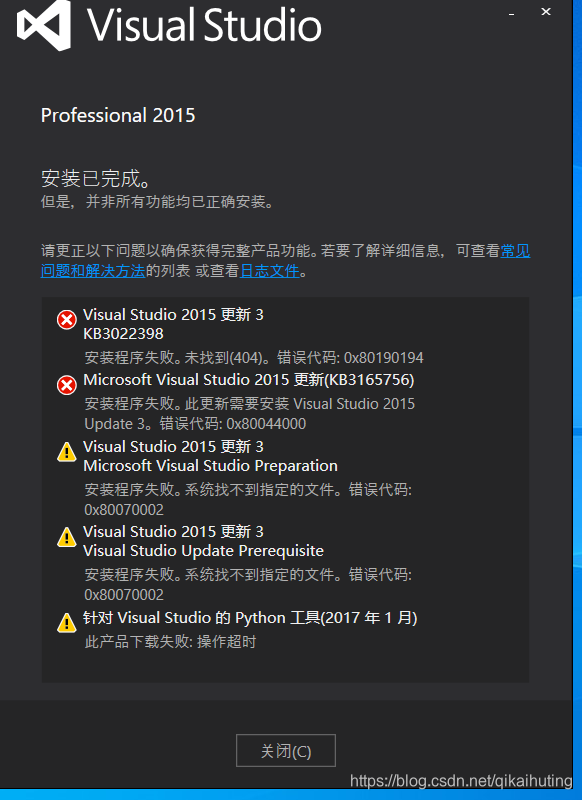Click the red error icon next to KB3165756
The height and width of the screenshot is (800, 582).
(66, 385)
